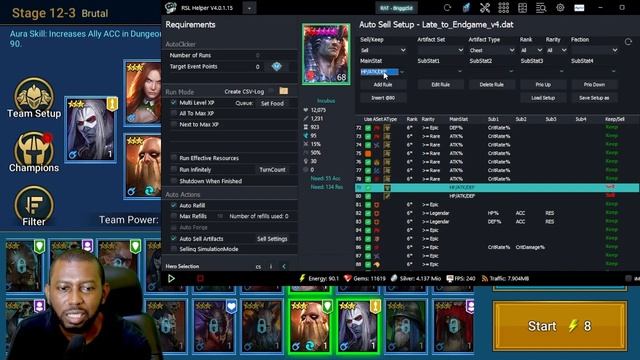Open the Filter icon in the game sidebar
The height and width of the screenshot is (360, 640).
[x=34, y=207]
